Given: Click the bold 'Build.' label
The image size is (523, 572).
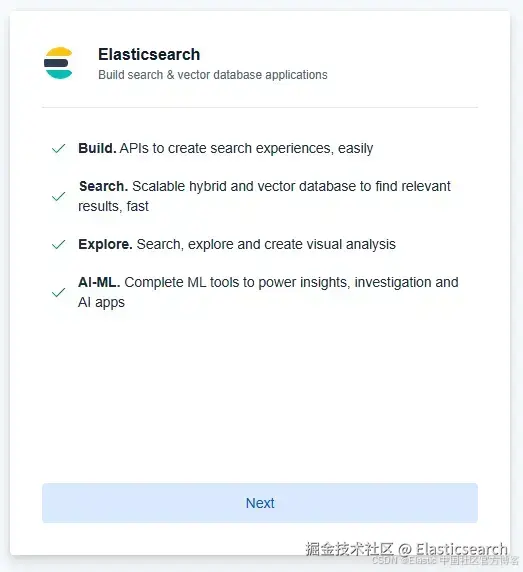Looking at the screenshot, I should [97, 148].
